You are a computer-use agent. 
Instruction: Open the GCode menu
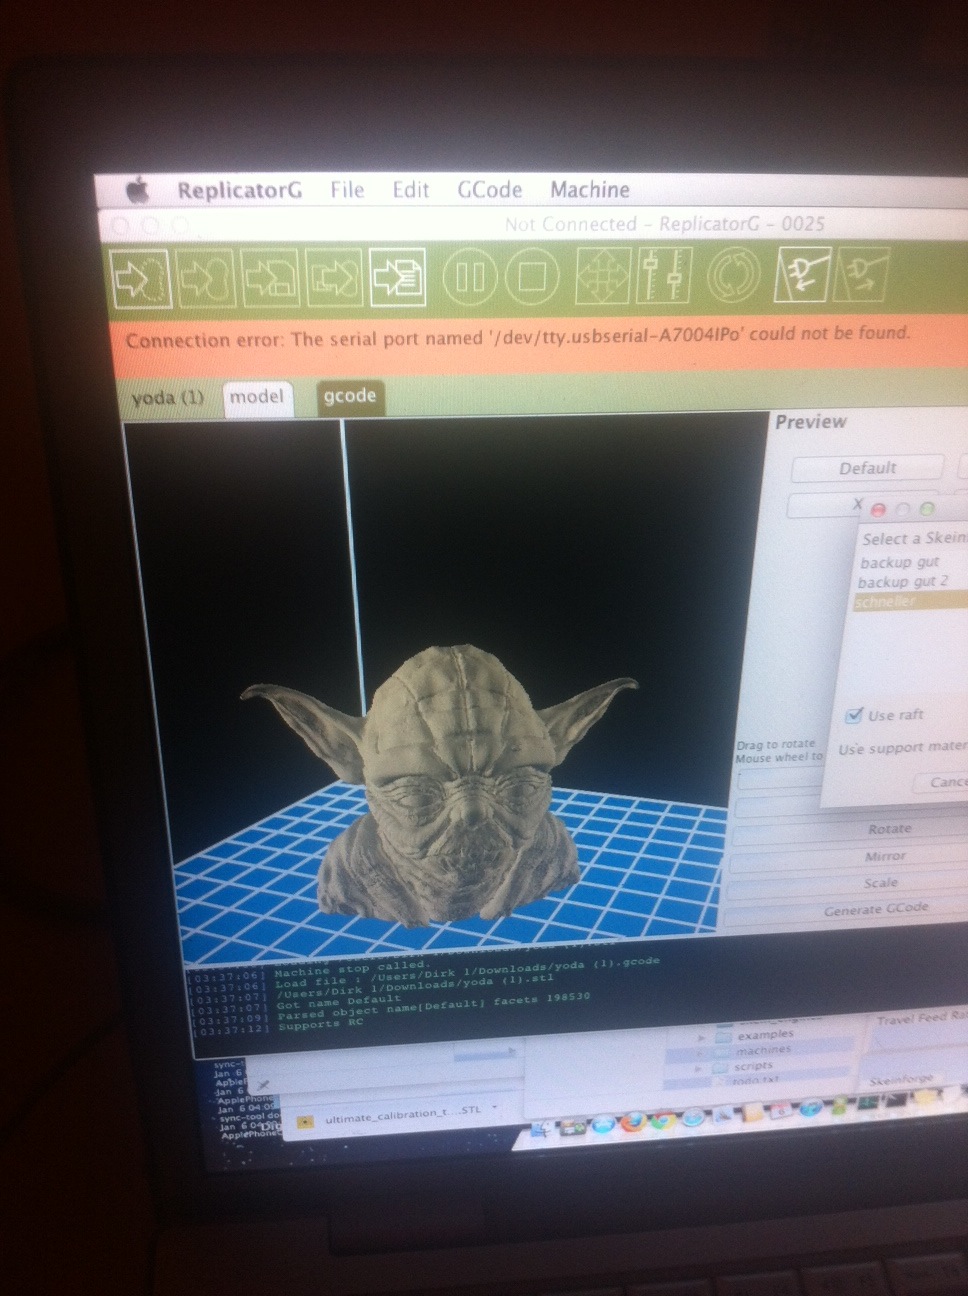(x=489, y=190)
